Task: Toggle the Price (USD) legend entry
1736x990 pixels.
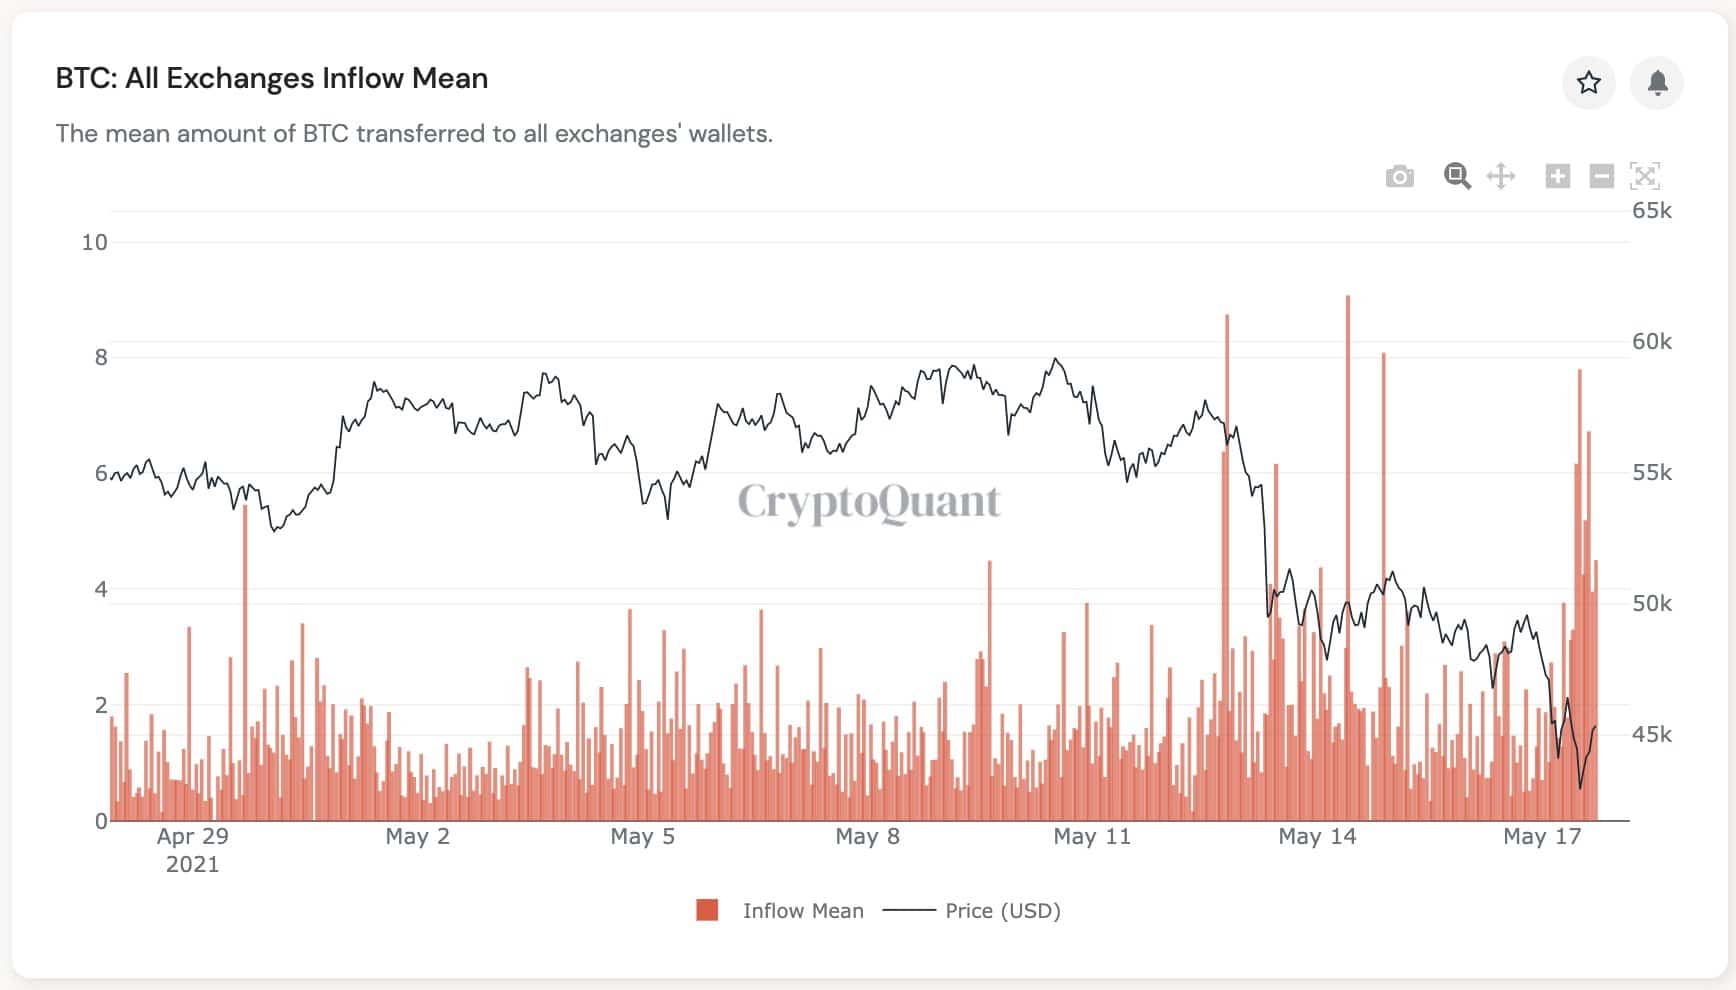Action: click(1002, 911)
